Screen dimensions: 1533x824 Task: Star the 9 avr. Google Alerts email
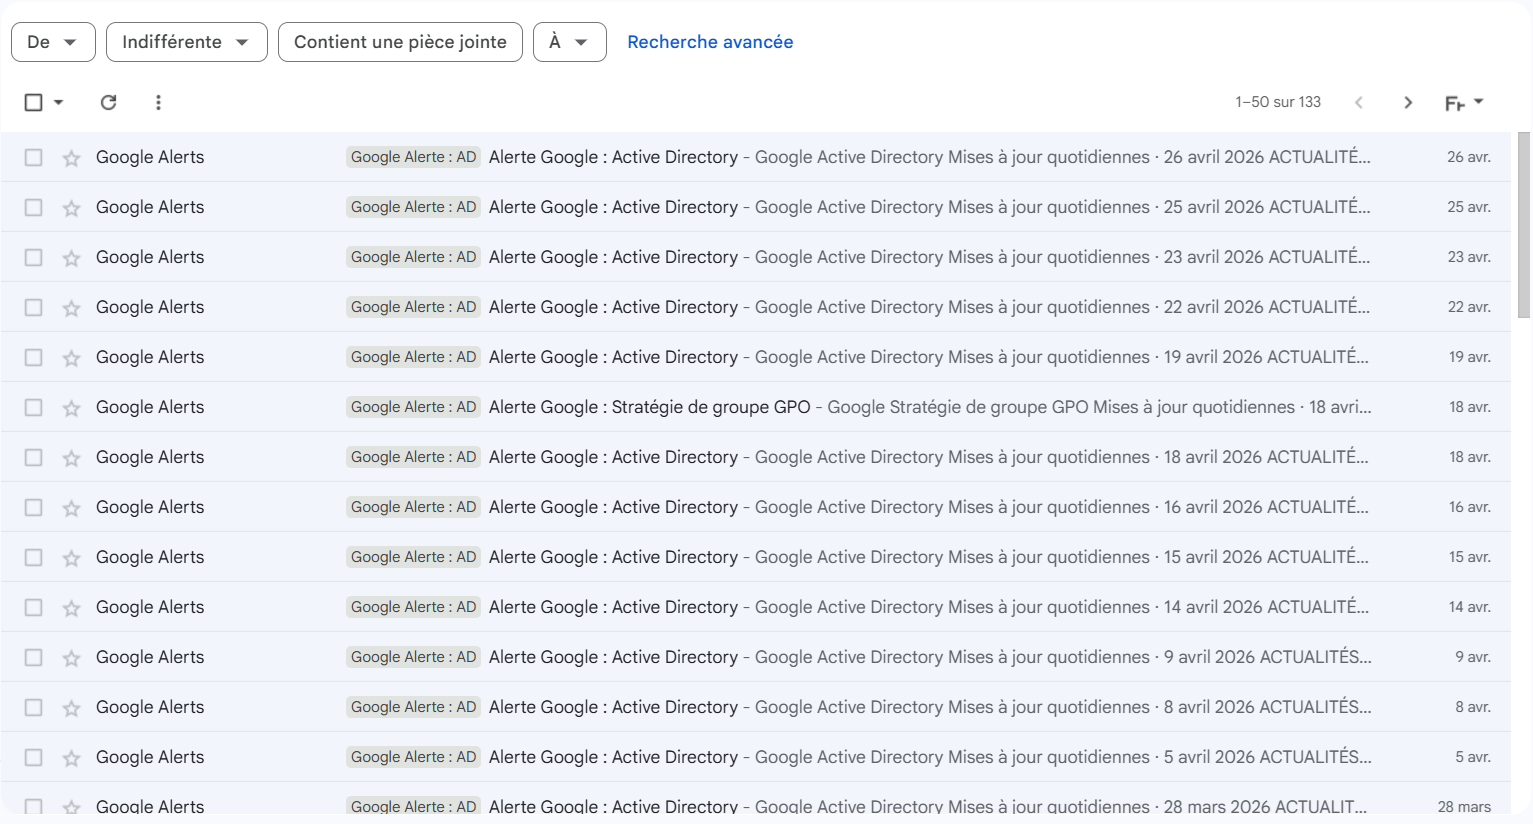click(71, 658)
